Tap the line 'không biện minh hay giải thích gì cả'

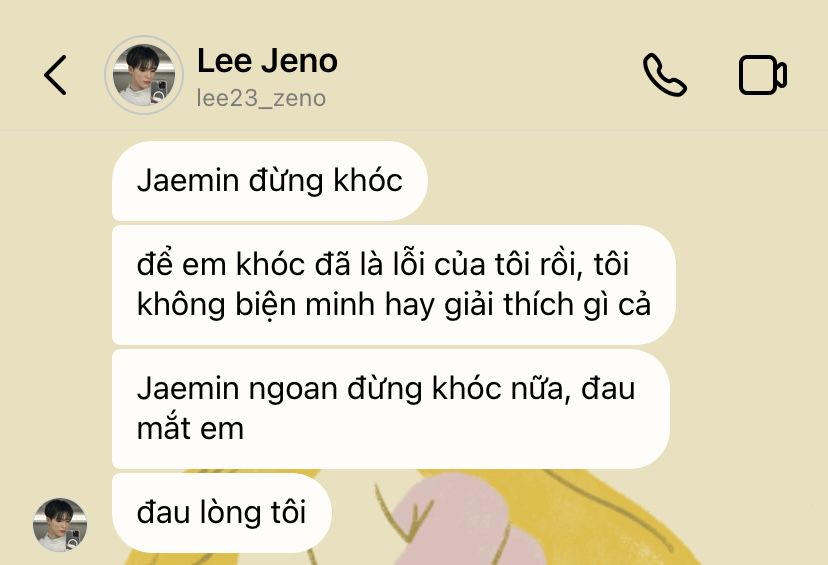(x=394, y=305)
